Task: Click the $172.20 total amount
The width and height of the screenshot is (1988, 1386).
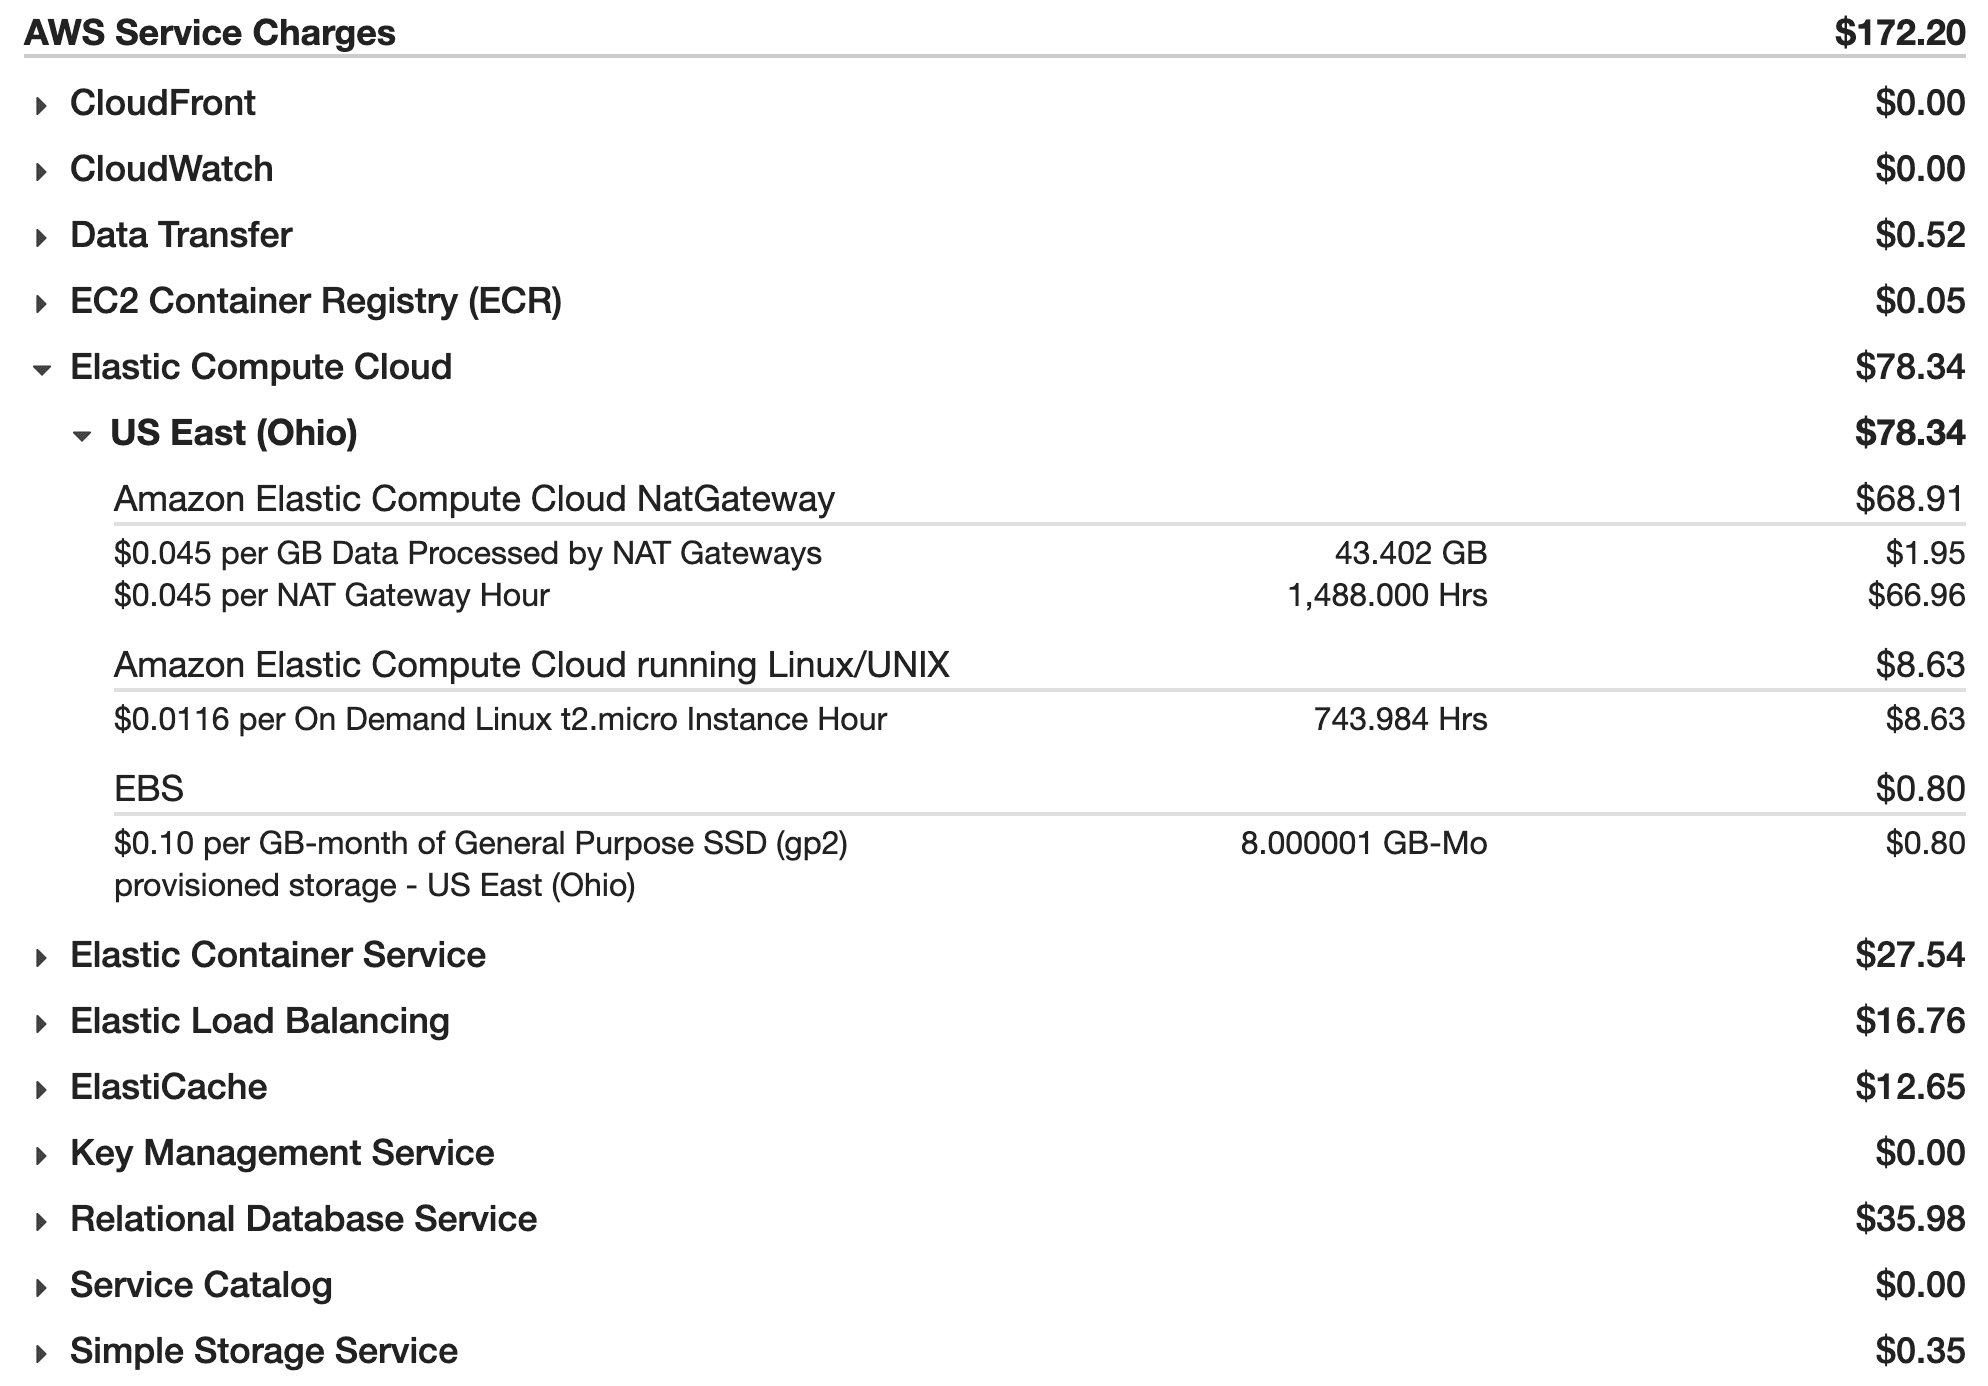Action: 1899,32
